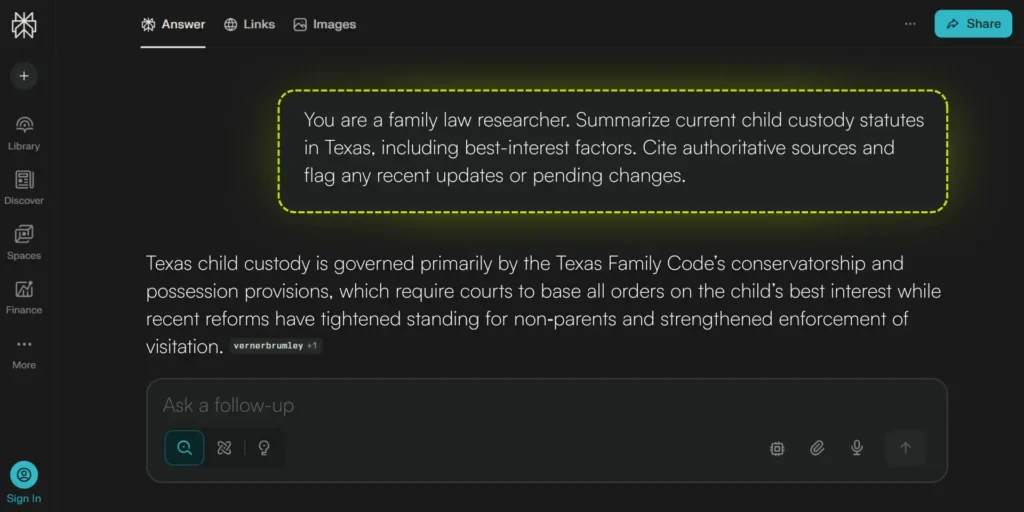Attach a file with paperclip icon
The height and width of the screenshot is (512, 1024).
817,449
